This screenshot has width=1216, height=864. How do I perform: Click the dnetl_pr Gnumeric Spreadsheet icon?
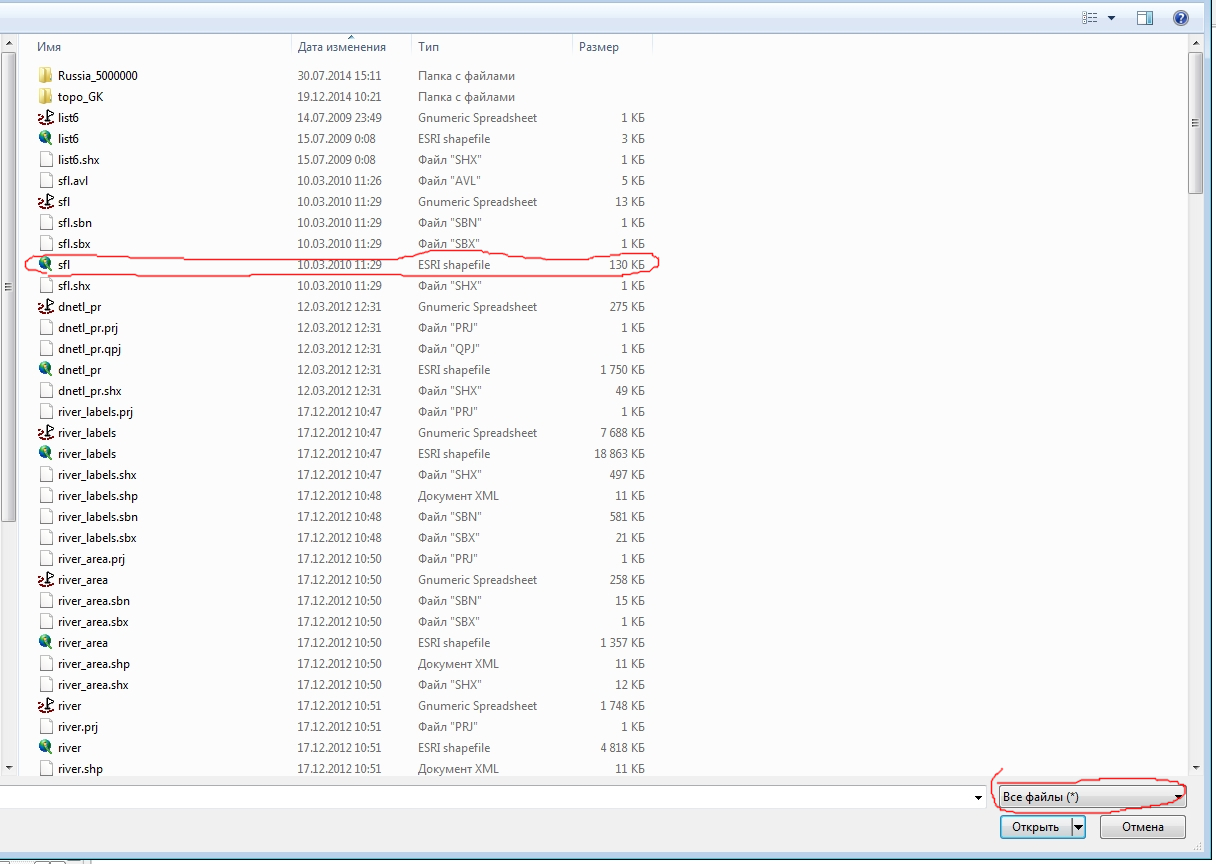(x=45, y=307)
